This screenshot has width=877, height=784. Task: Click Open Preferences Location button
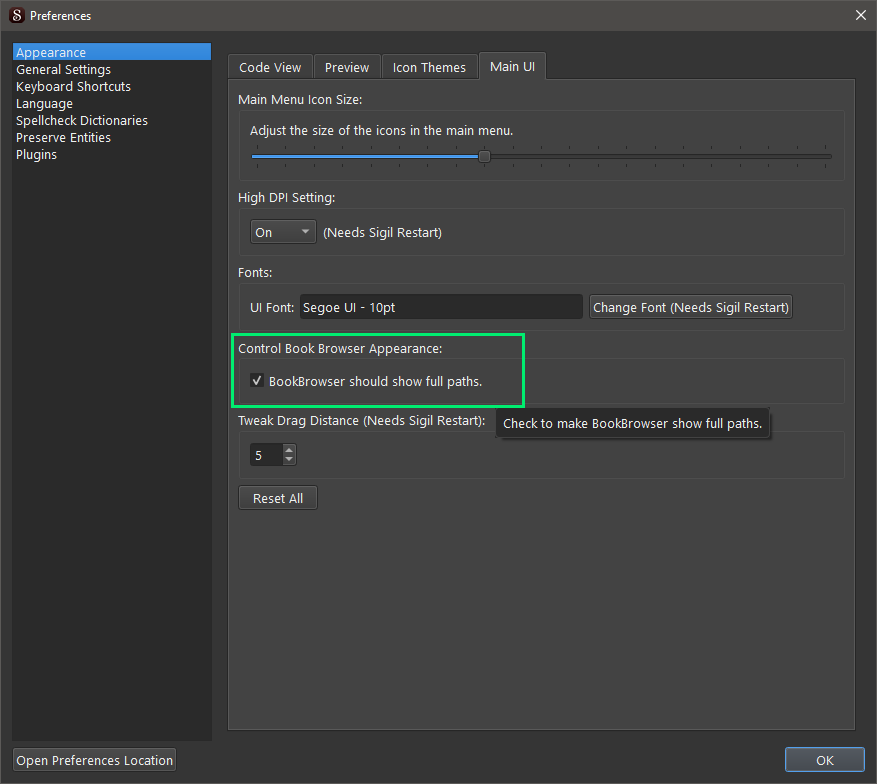coord(95,760)
